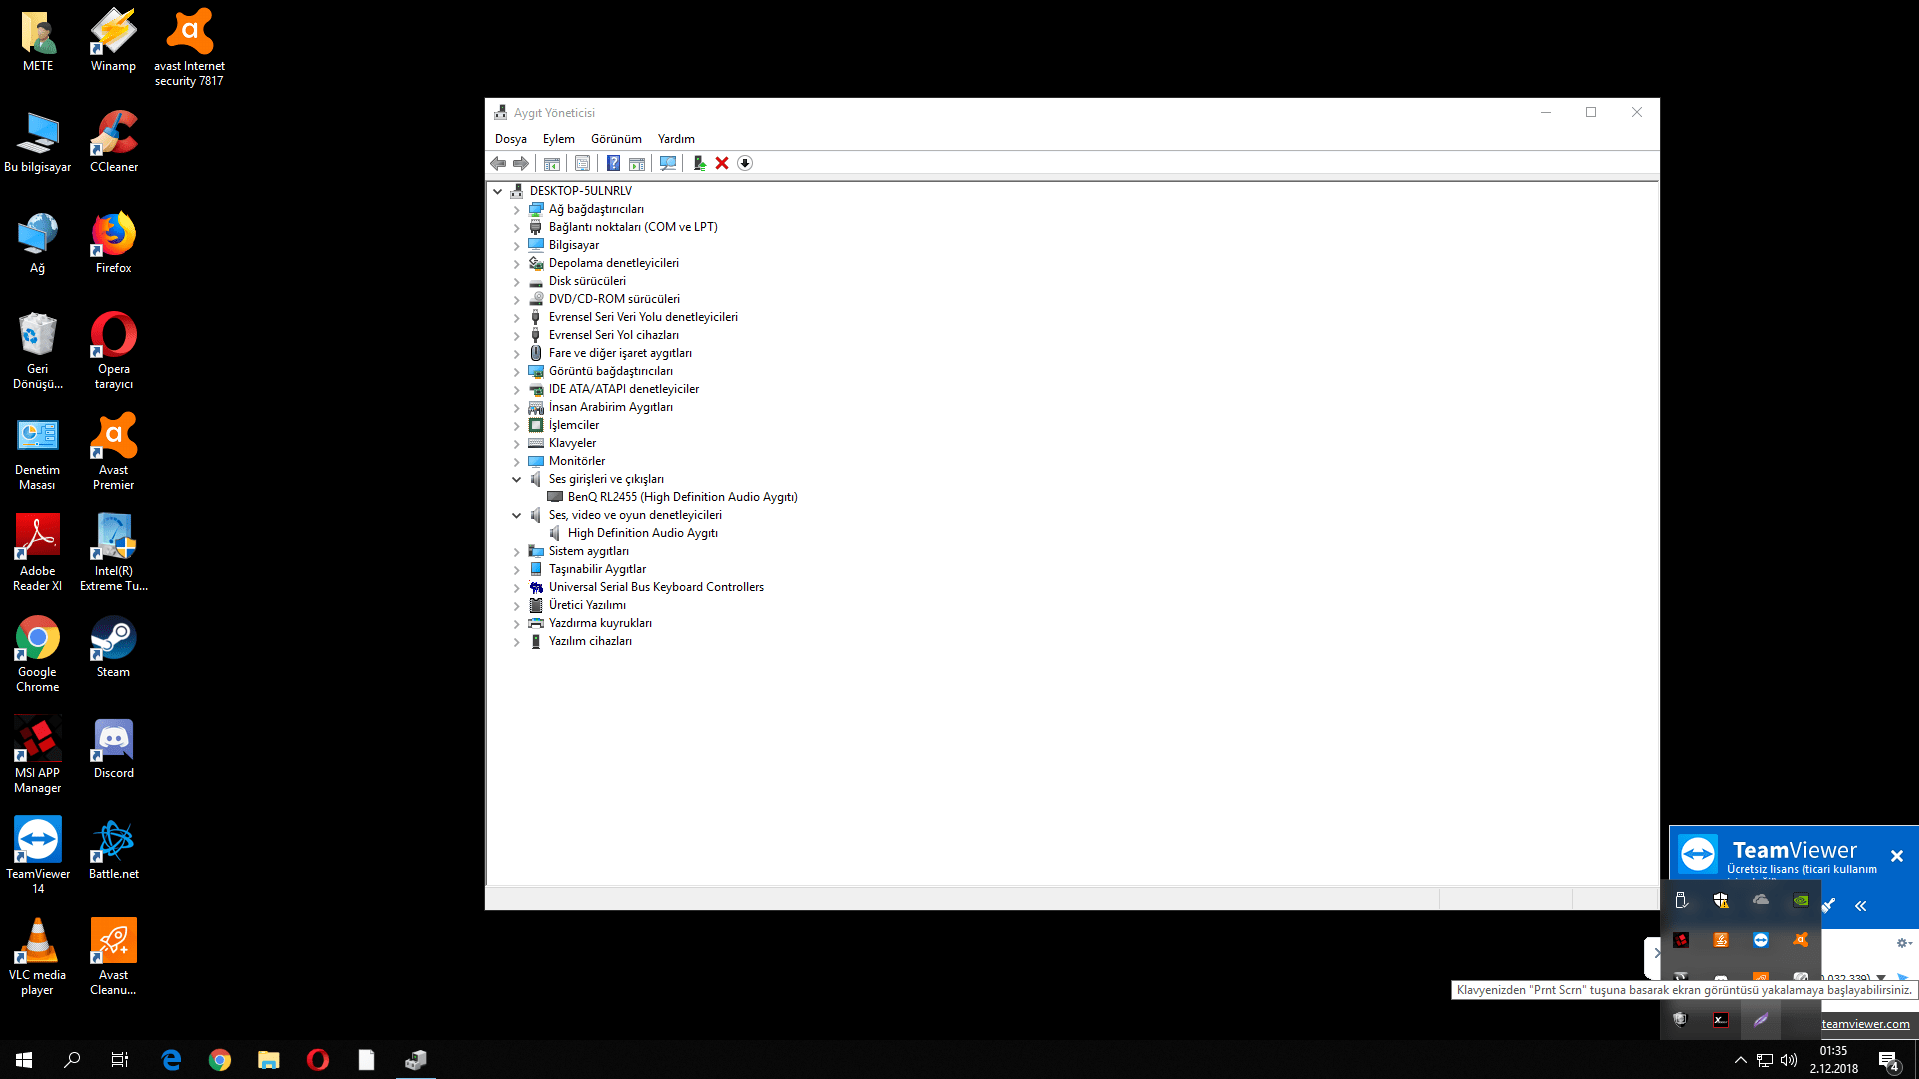Open Windows Security shield tray icon
The height and width of the screenshot is (1079, 1919).
[1721, 900]
